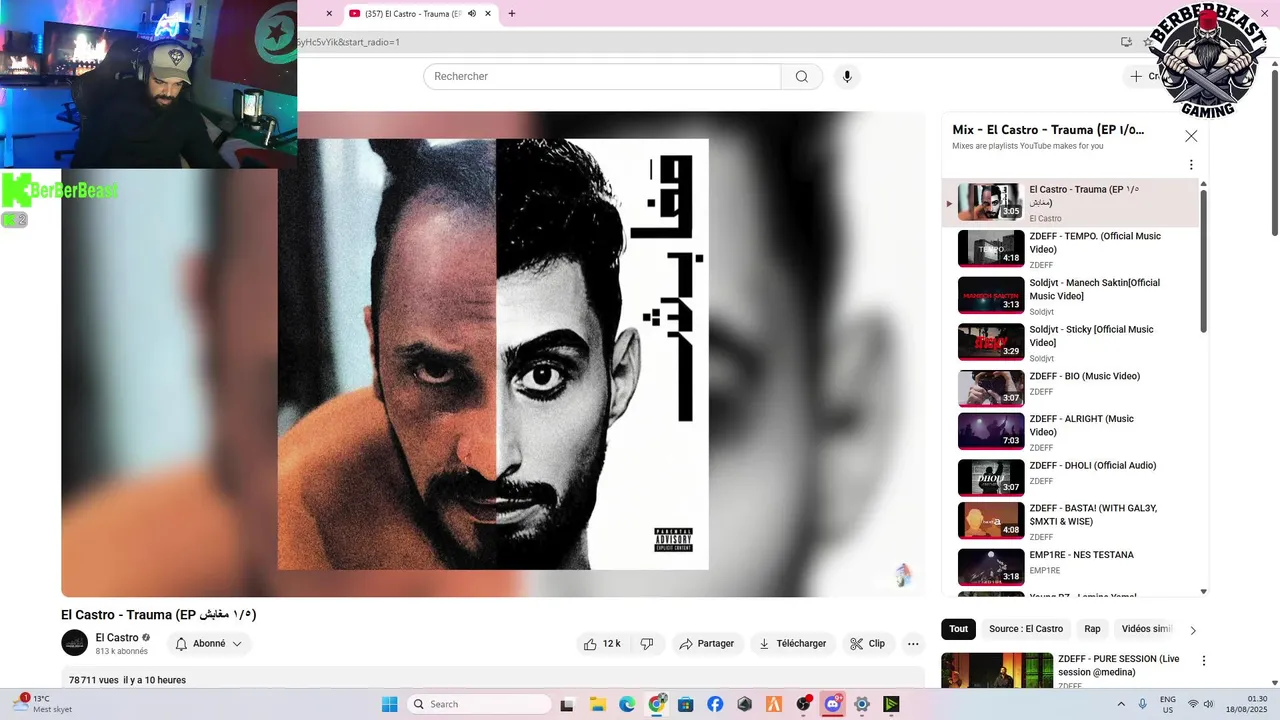Viewport: 1280px width, 720px height.
Task: Open Settings gear app in taskbar
Action: click(x=862, y=704)
